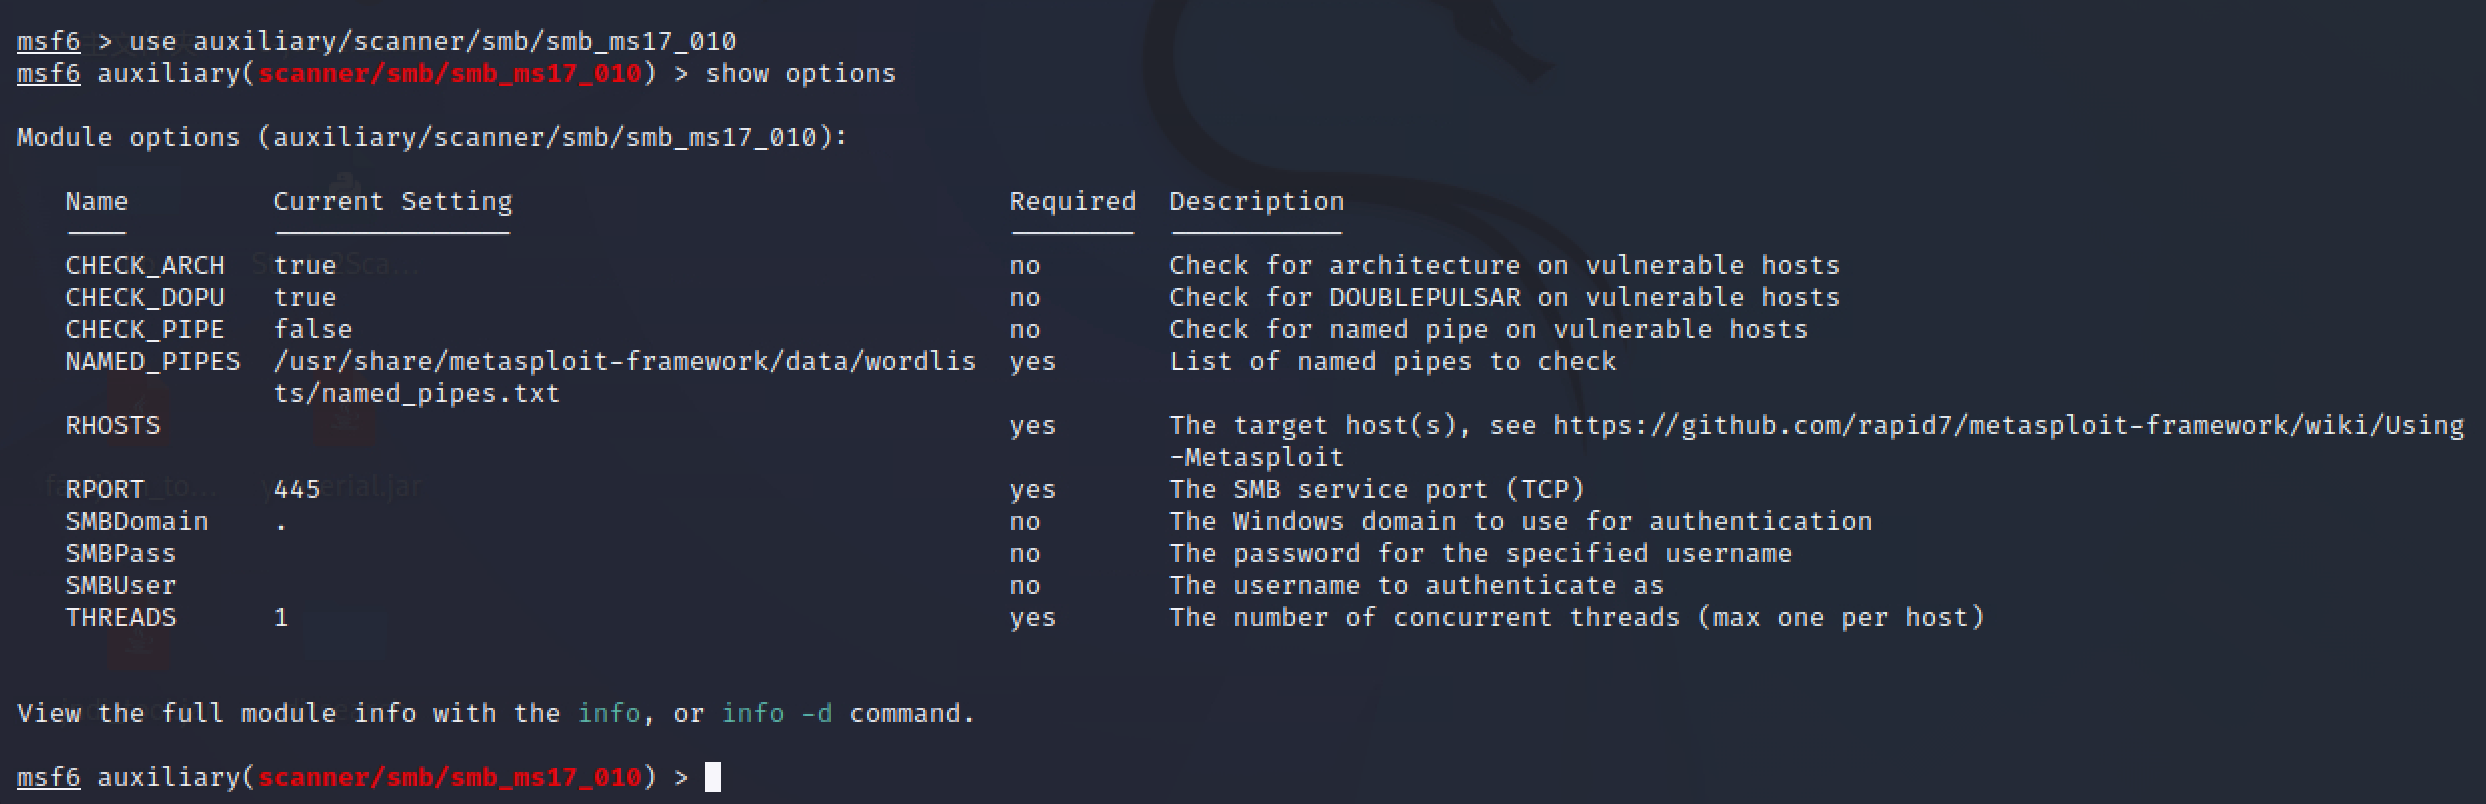
Task: Click the CHECK_DOPU "true" setting value
Action: pyautogui.click(x=305, y=298)
